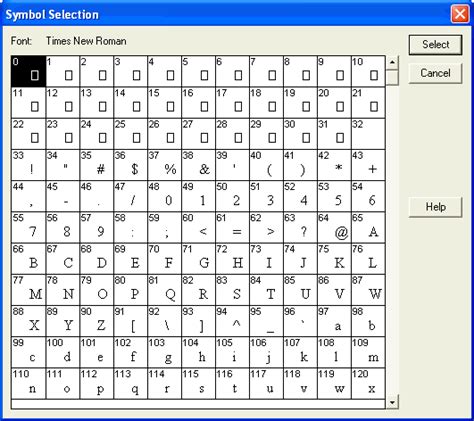The width and height of the screenshot is (474, 421).
Task: Choose the period cell 46
Action: coord(97,196)
